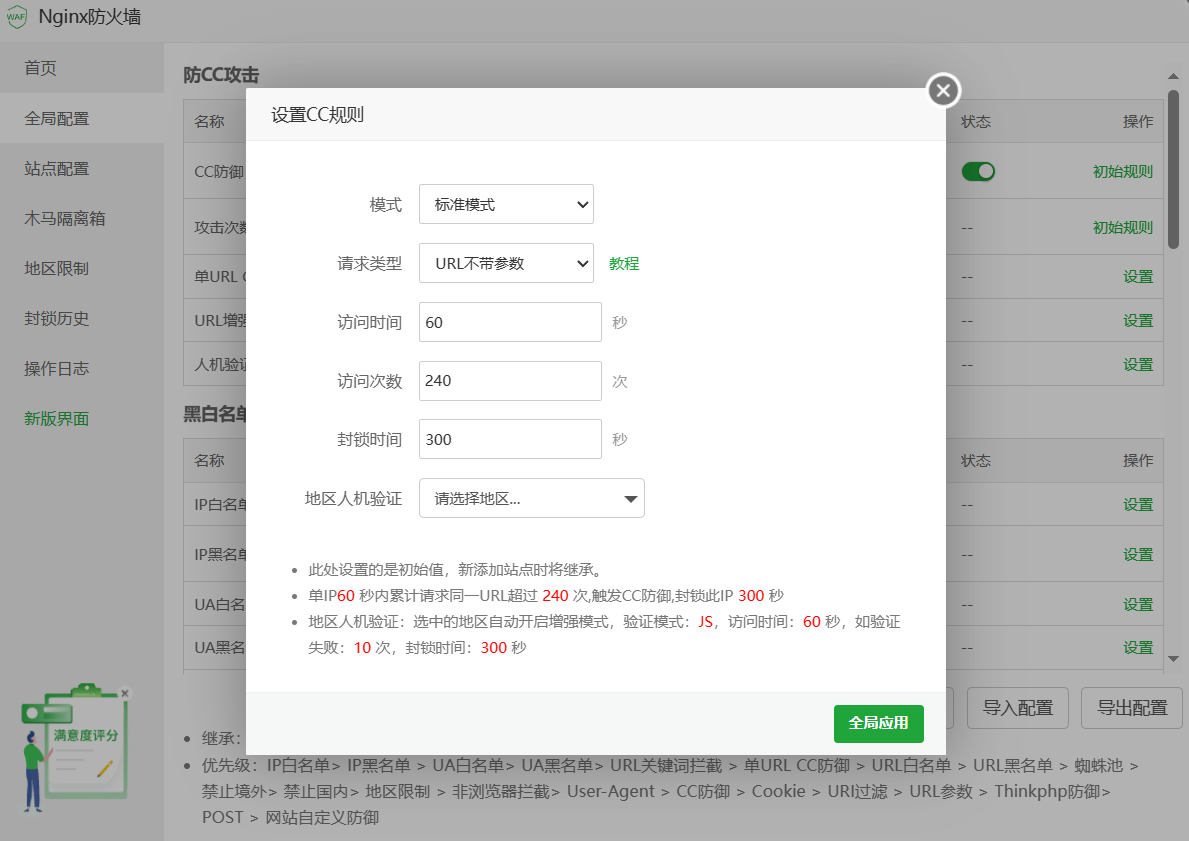The image size is (1189, 841).
Task: Click the 防CC攻击 section heading
Action: (x=221, y=75)
